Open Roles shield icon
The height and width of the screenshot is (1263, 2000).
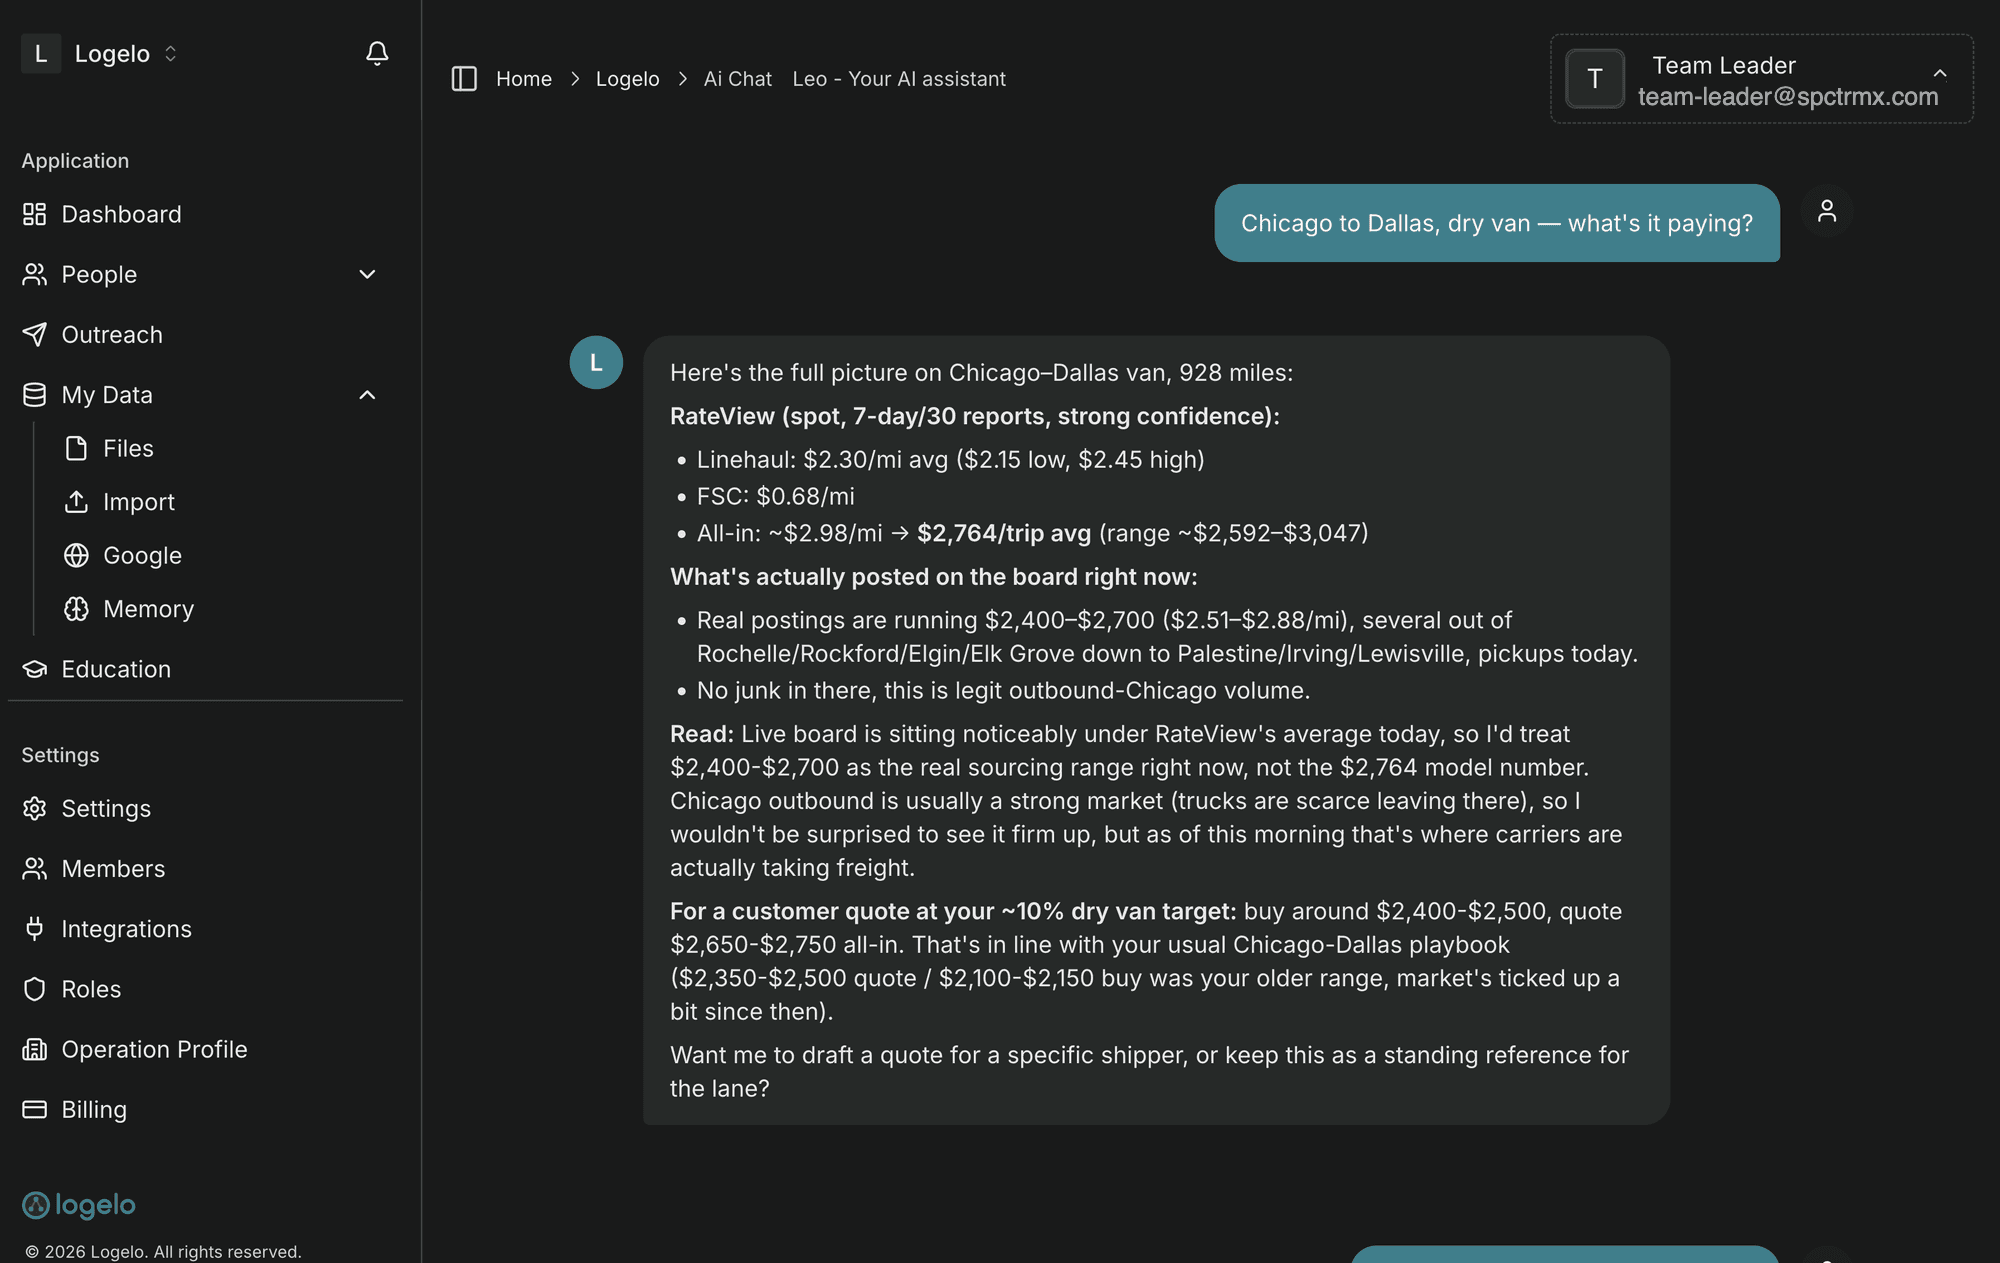[x=35, y=989]
